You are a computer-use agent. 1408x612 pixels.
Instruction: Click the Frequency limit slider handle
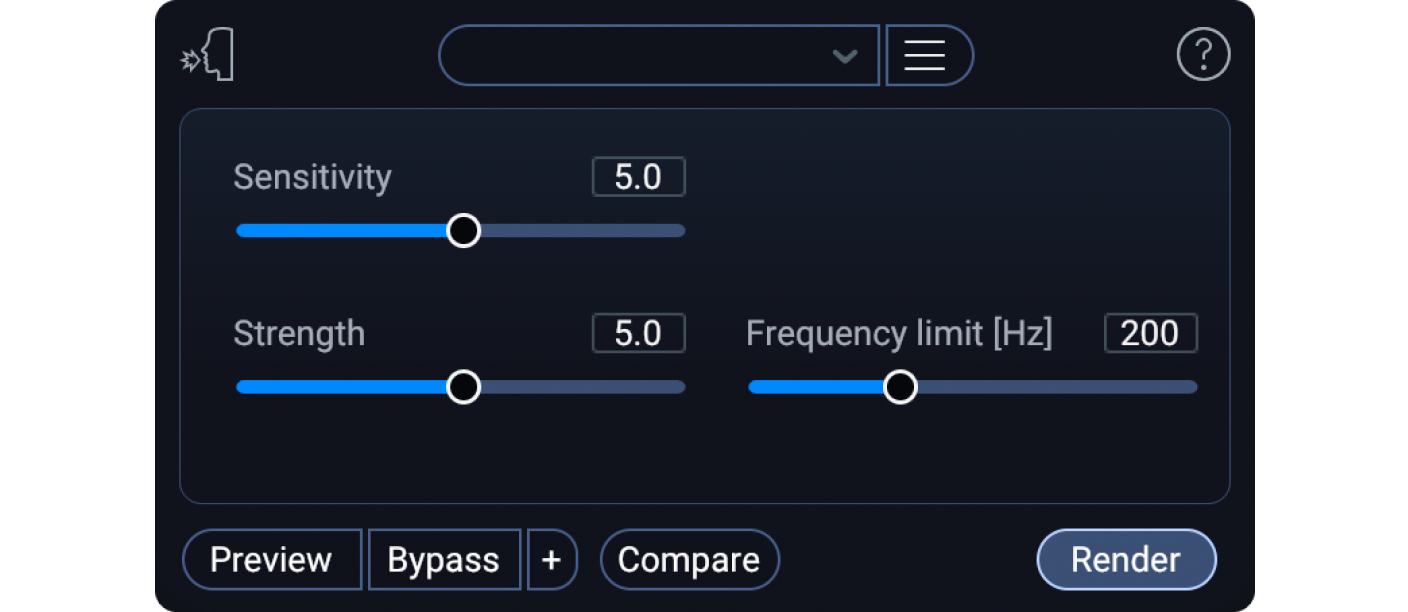click(901, 387)
